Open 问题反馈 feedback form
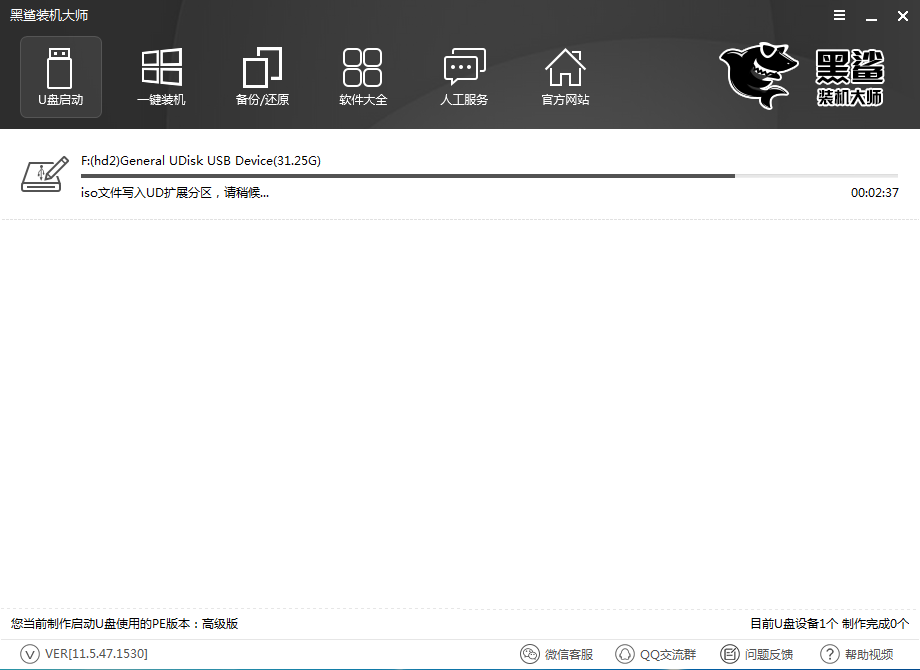 pos(757,654)
